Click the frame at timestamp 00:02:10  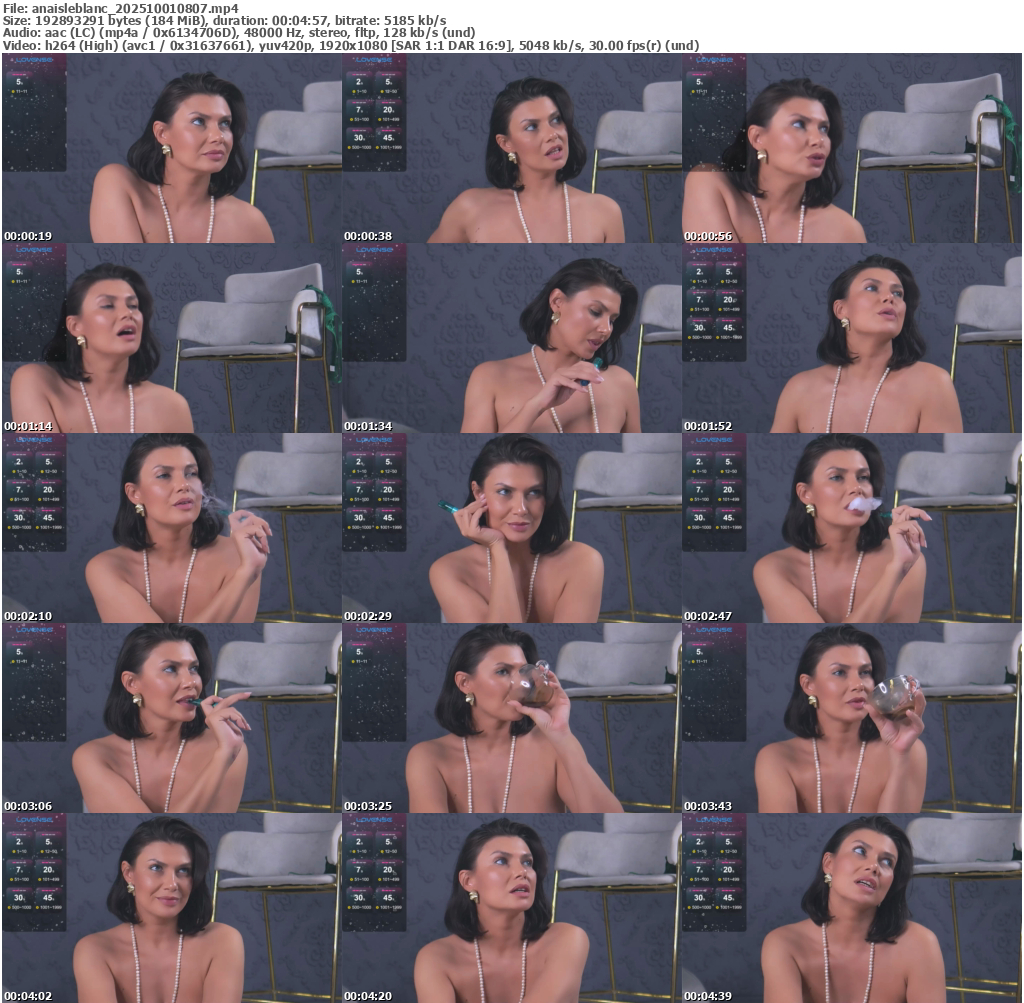tap(171, 528)
